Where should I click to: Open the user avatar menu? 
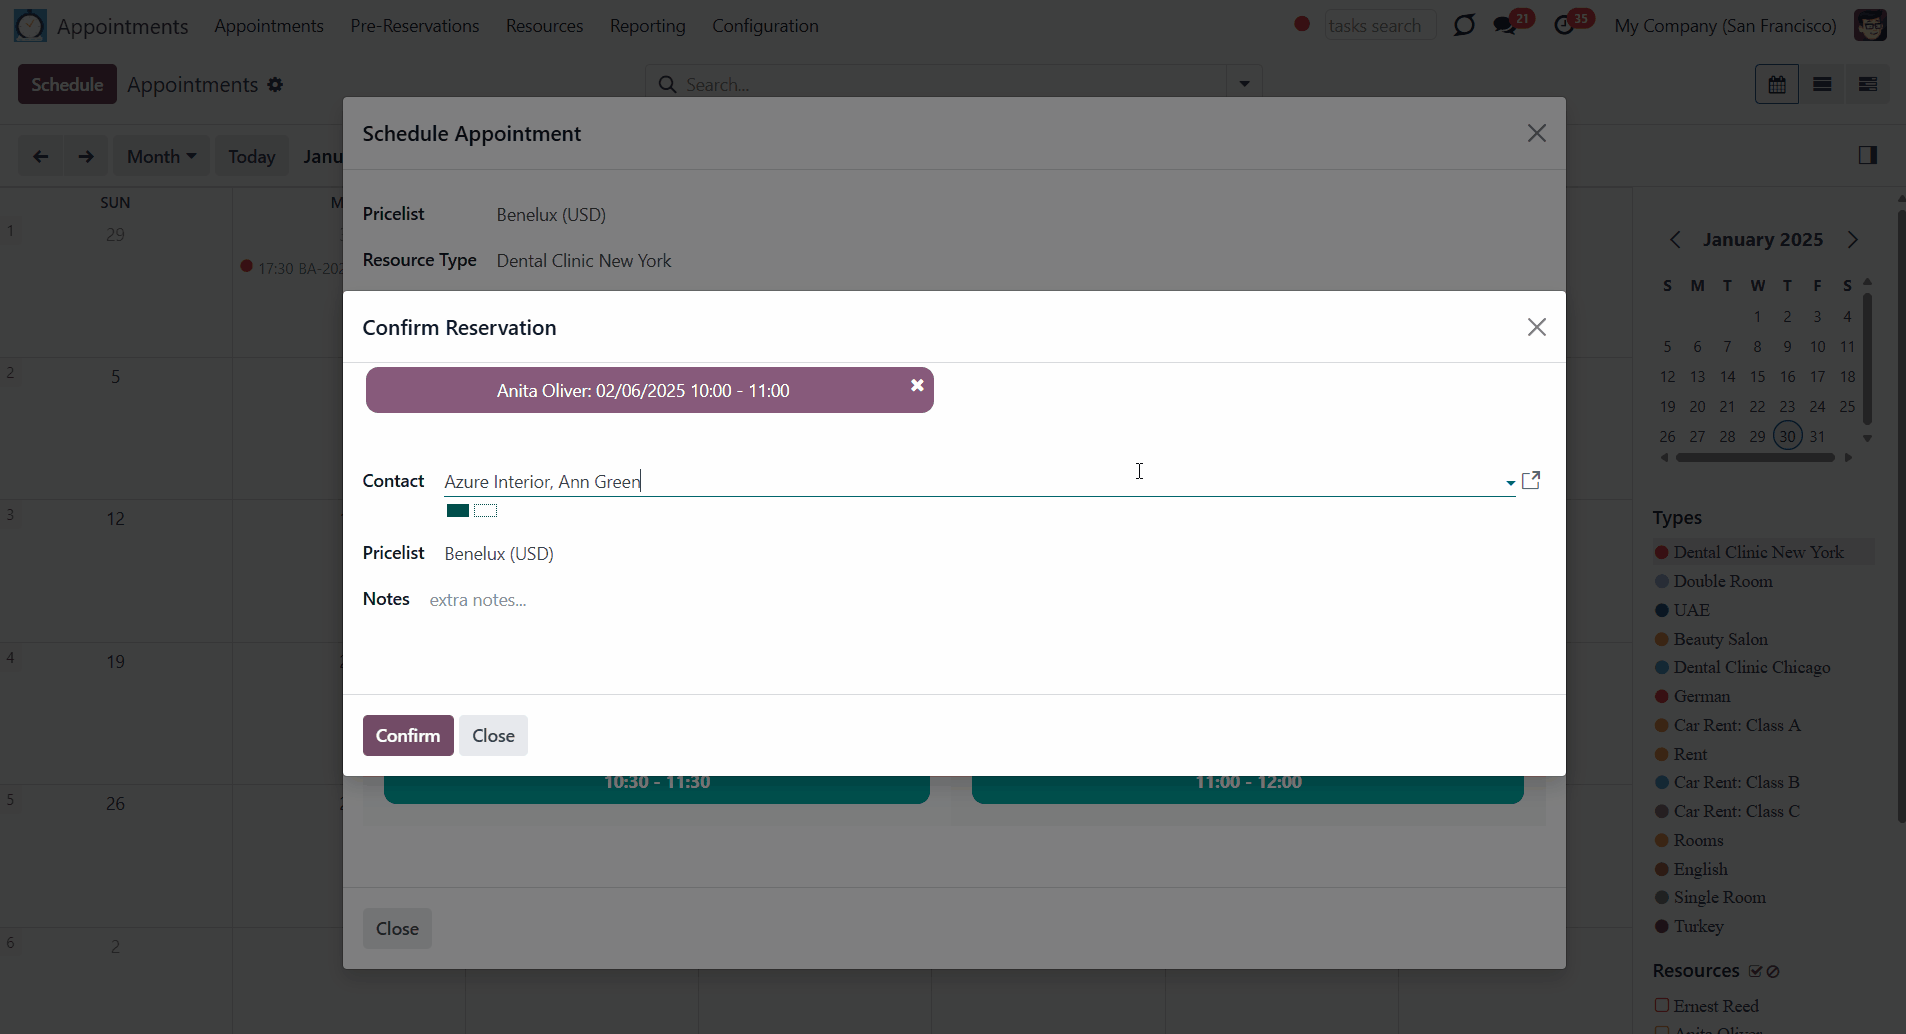click(x=1870, y=25)
